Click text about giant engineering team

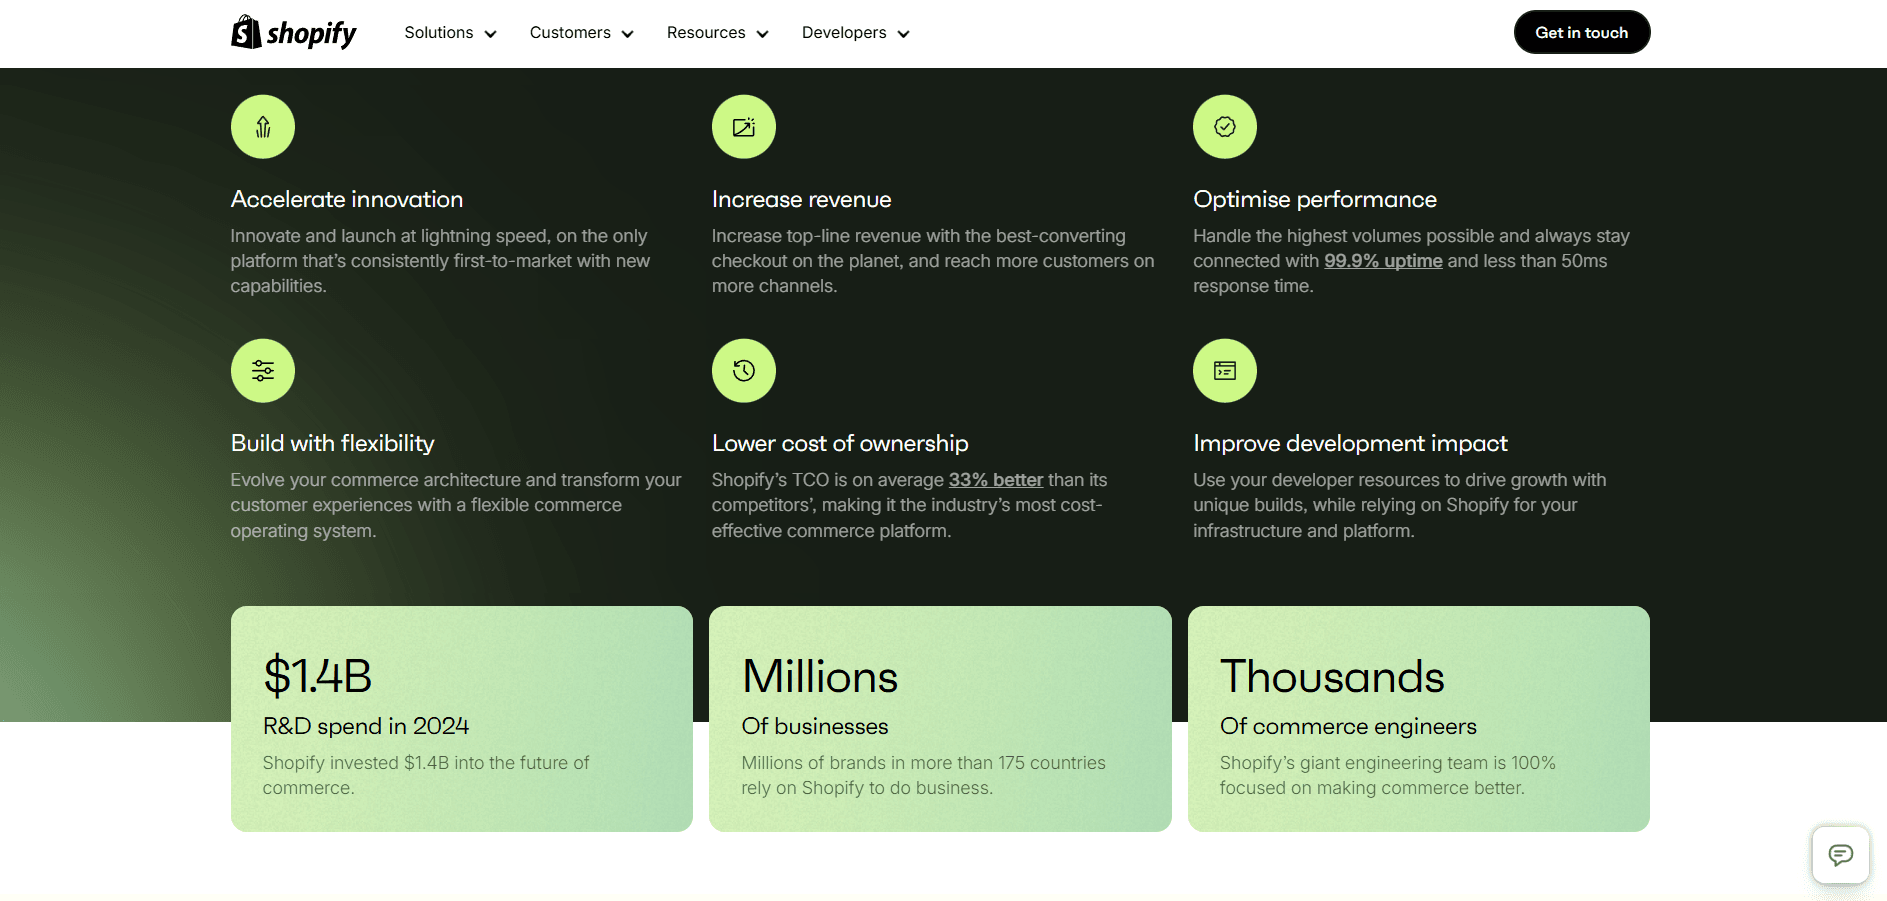pyautogui.click(x=1388, y=775)
